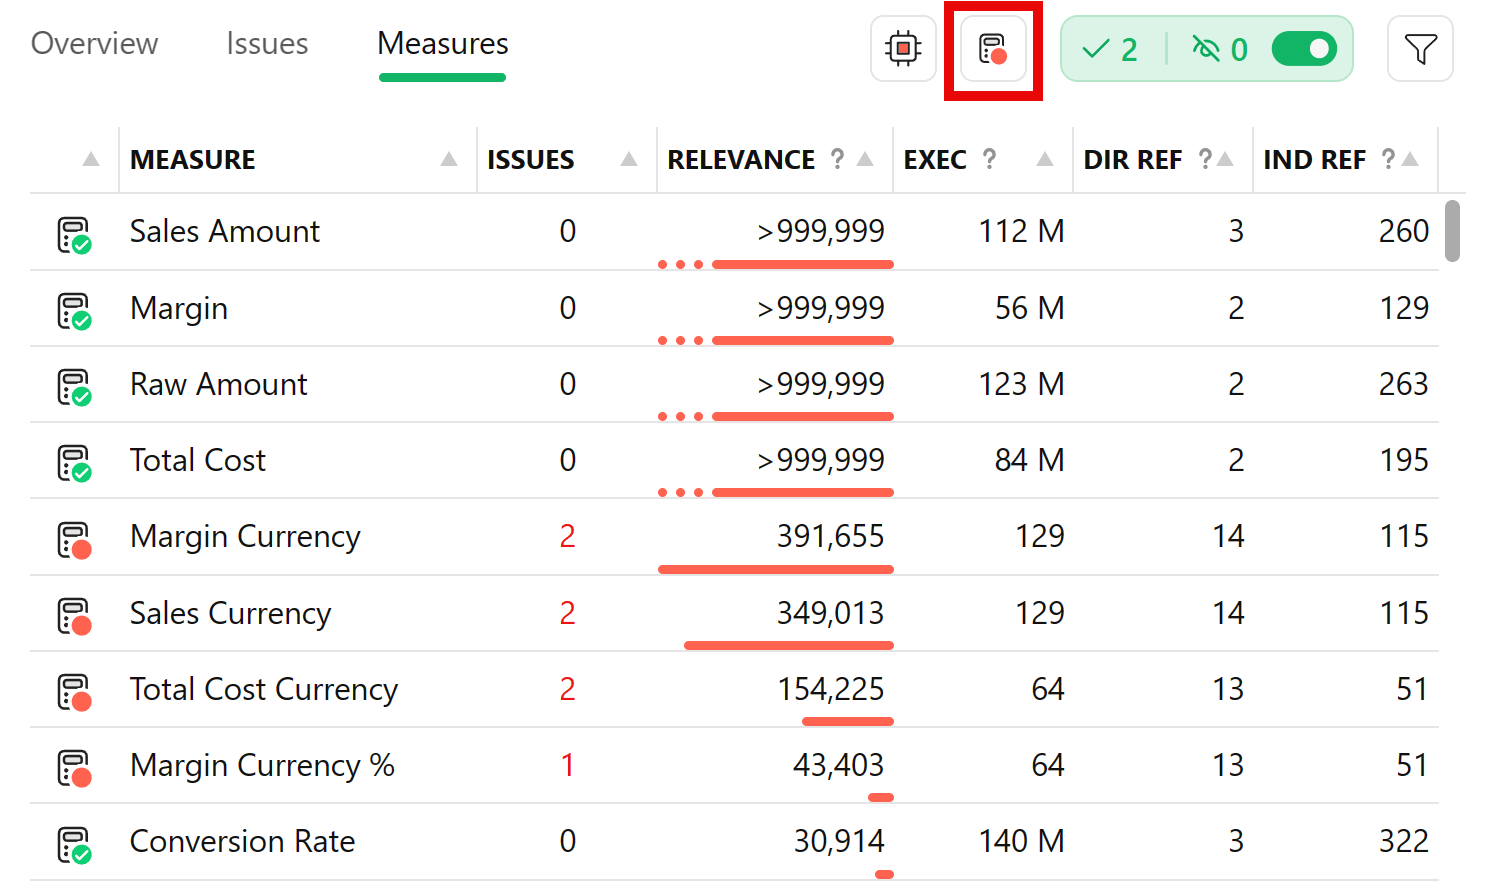Click the Sales Amount status icon

coord(74,235)
